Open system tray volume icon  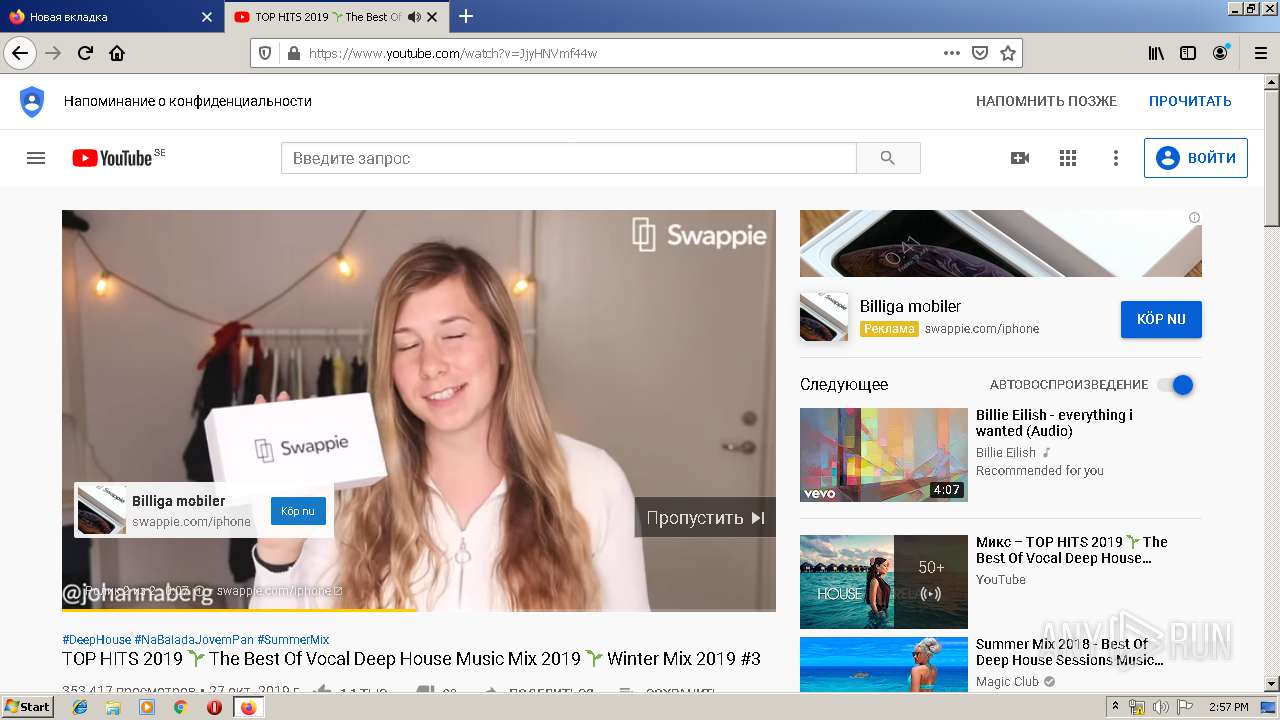click(x=1161, y=707)
